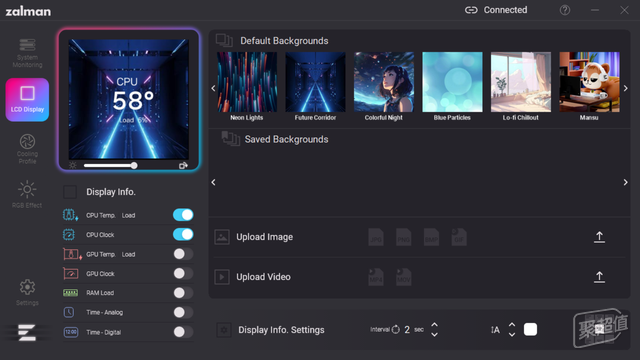Click the Zalman Z logo icon
Viewport: 640px width, 360px height.
(x=27, y=332)
